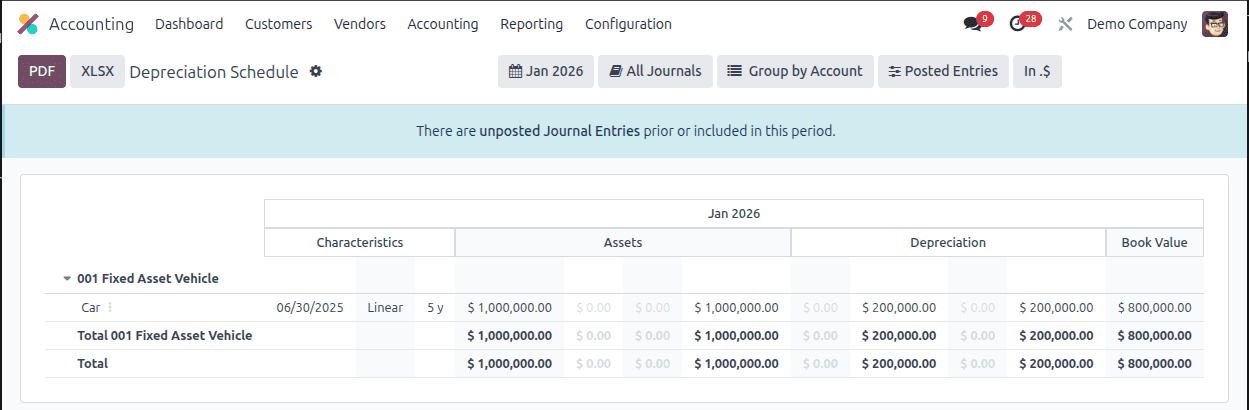Screen dimensions: 1249x410
Task: Open the In .$ rounding dropdown
Action: tap(1037, 71)
